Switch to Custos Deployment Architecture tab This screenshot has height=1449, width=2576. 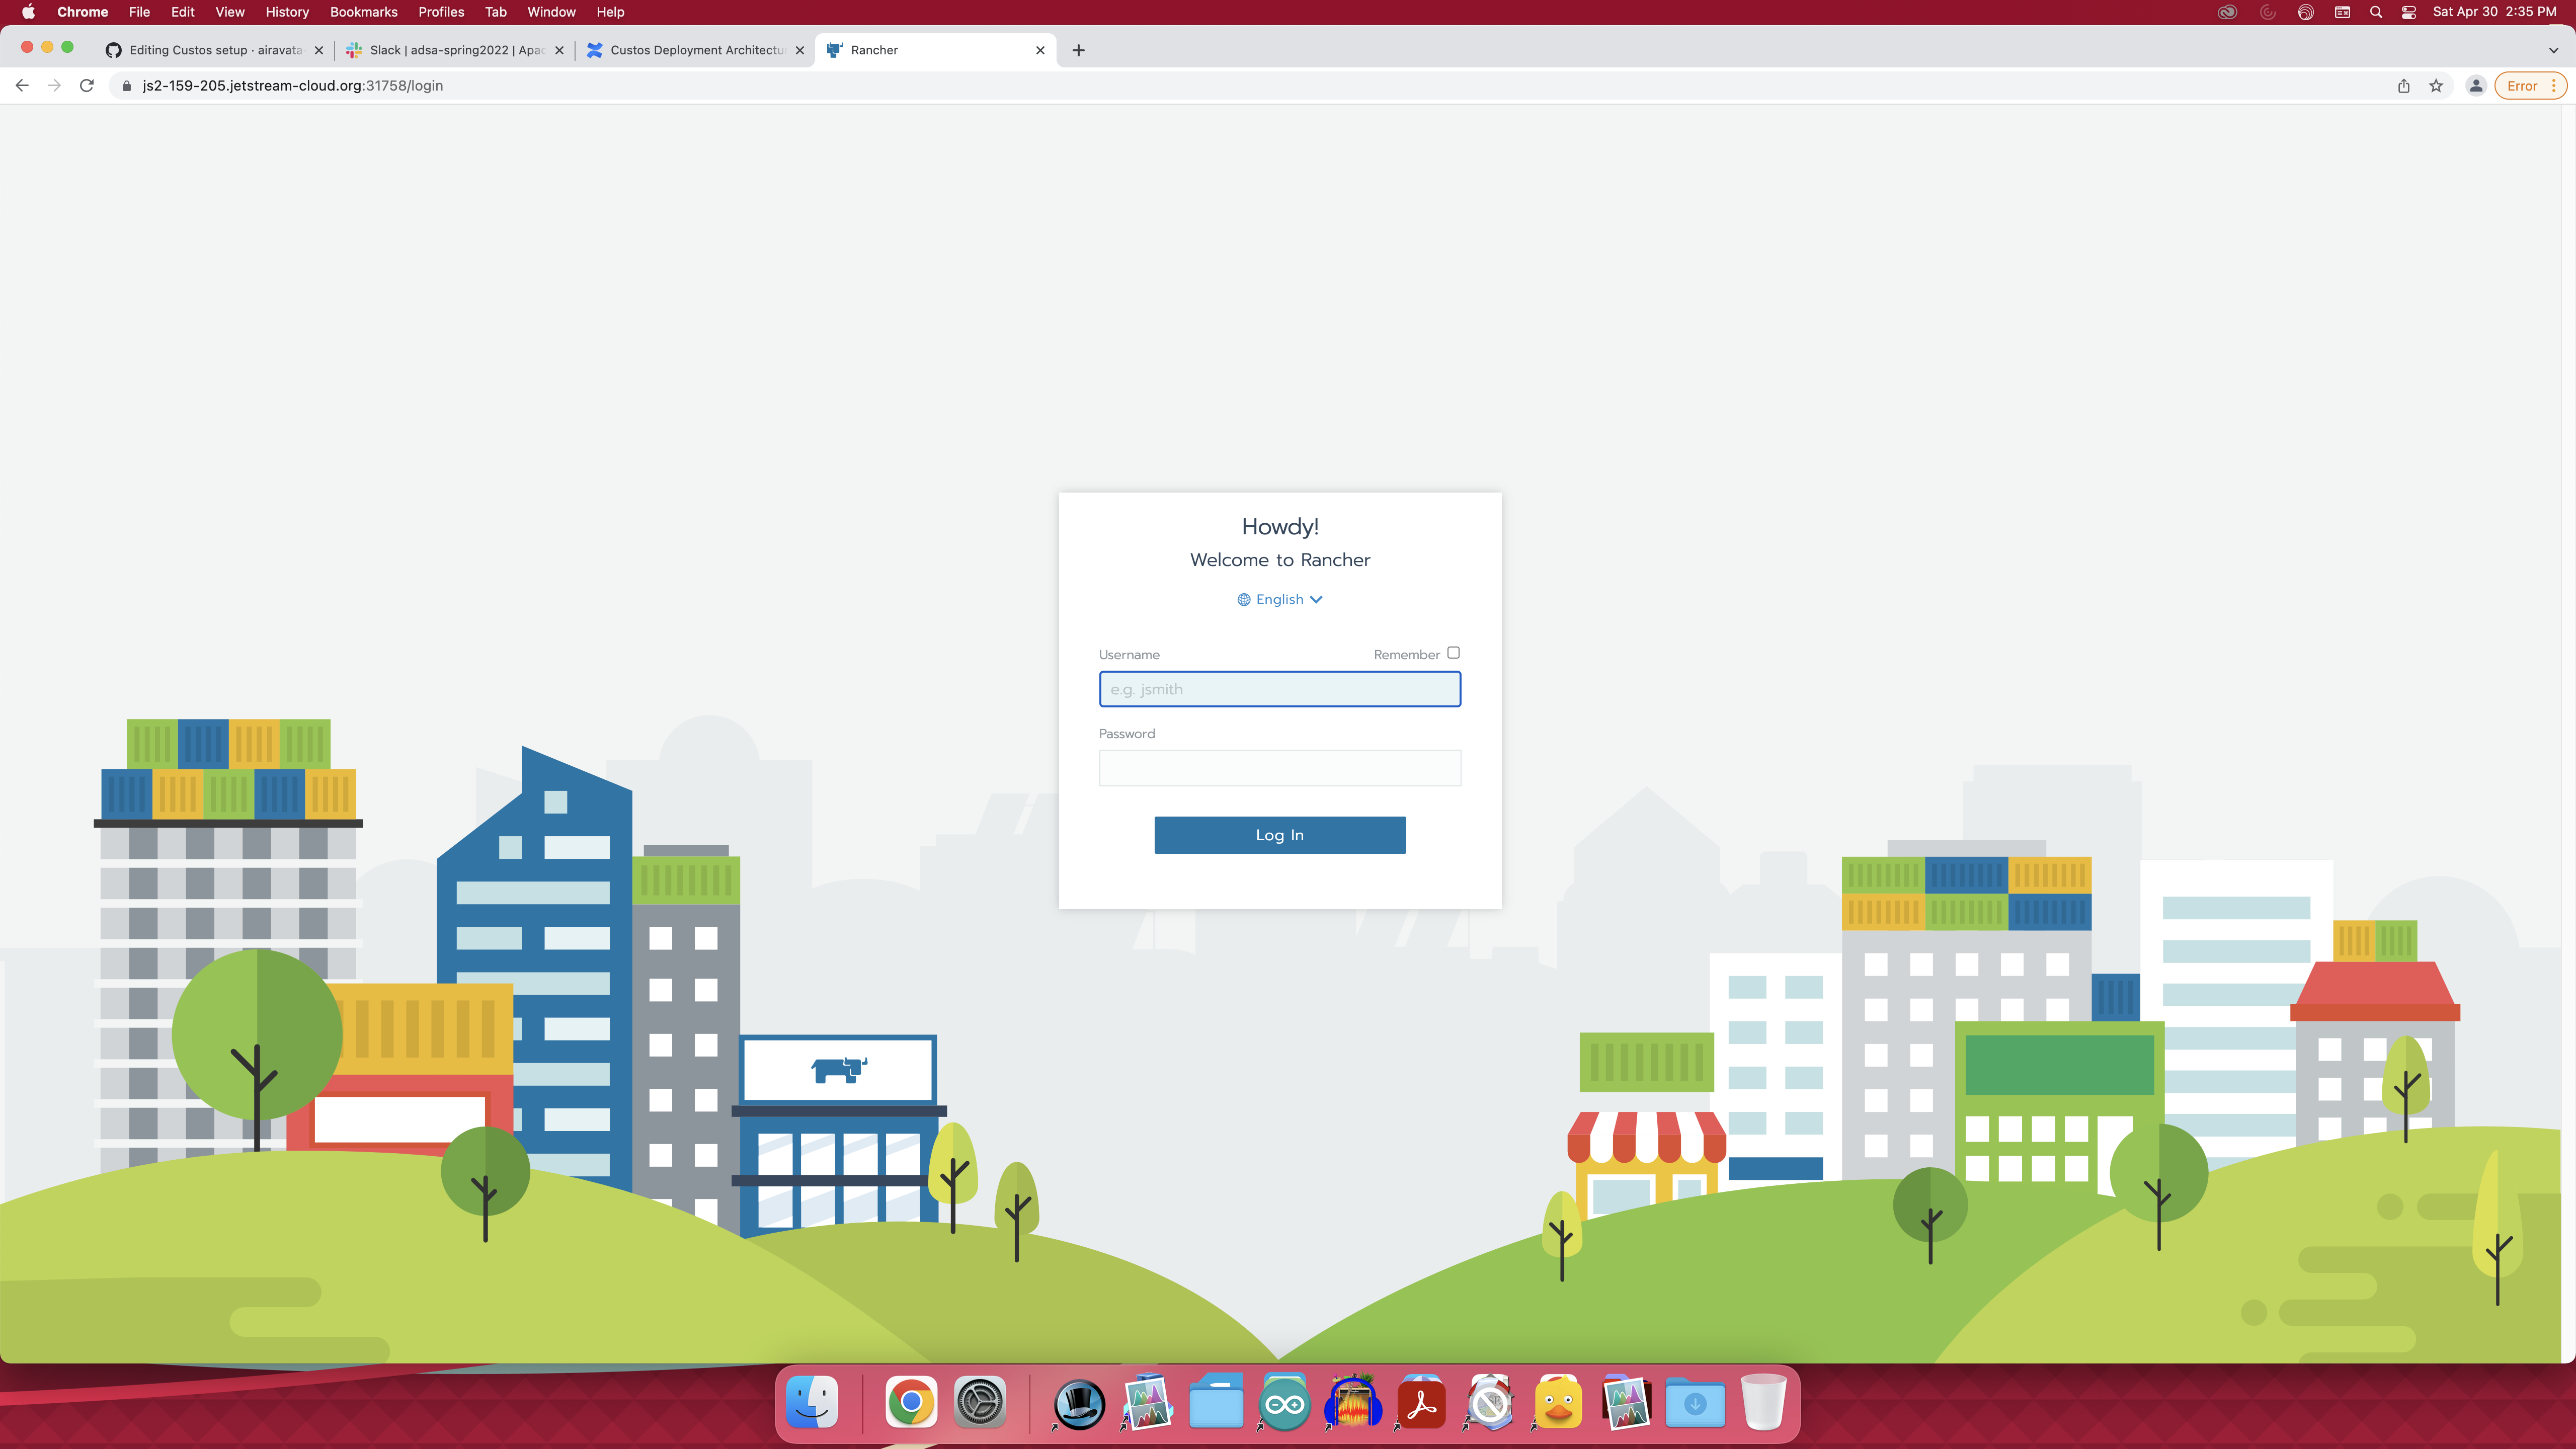[x=696, y=50]
